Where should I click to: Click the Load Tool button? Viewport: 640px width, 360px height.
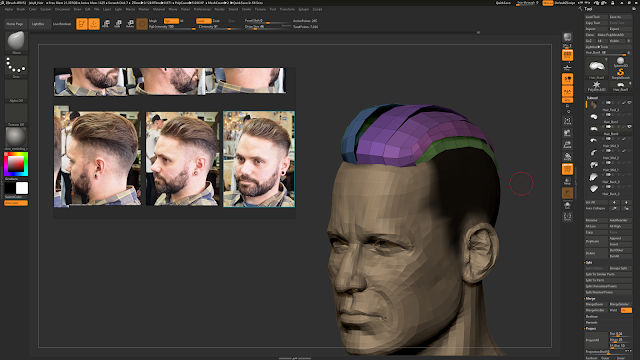[x=597, y=17]
